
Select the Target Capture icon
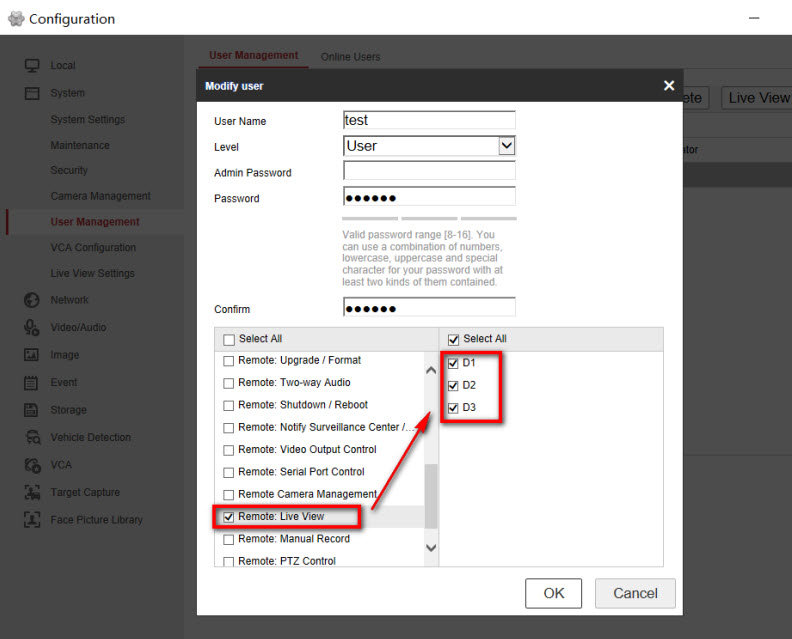click(x=32, y=492)
